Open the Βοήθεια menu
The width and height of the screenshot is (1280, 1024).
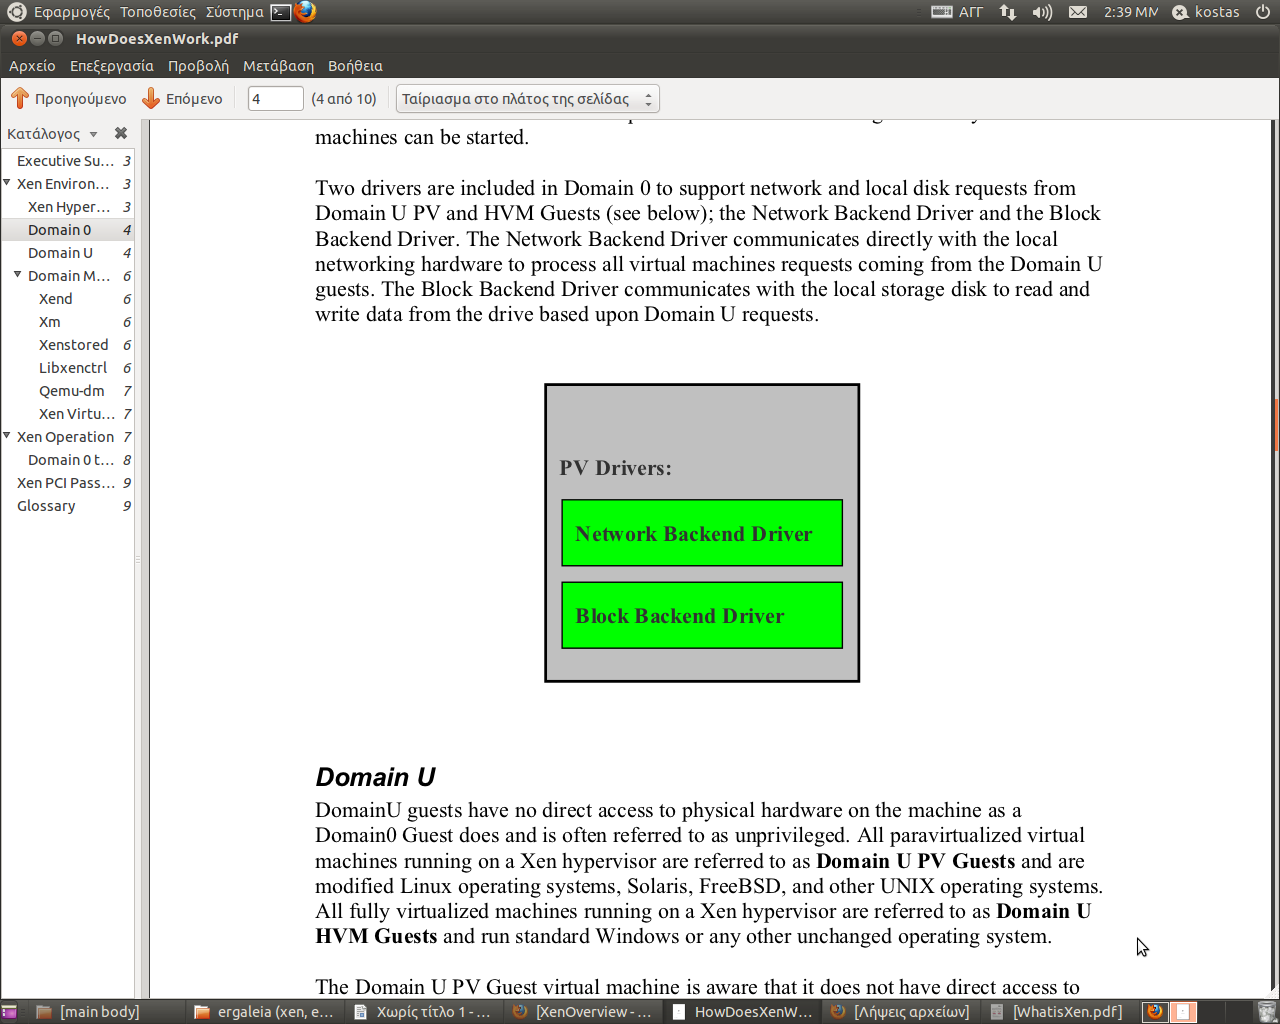tap(355, 66)
